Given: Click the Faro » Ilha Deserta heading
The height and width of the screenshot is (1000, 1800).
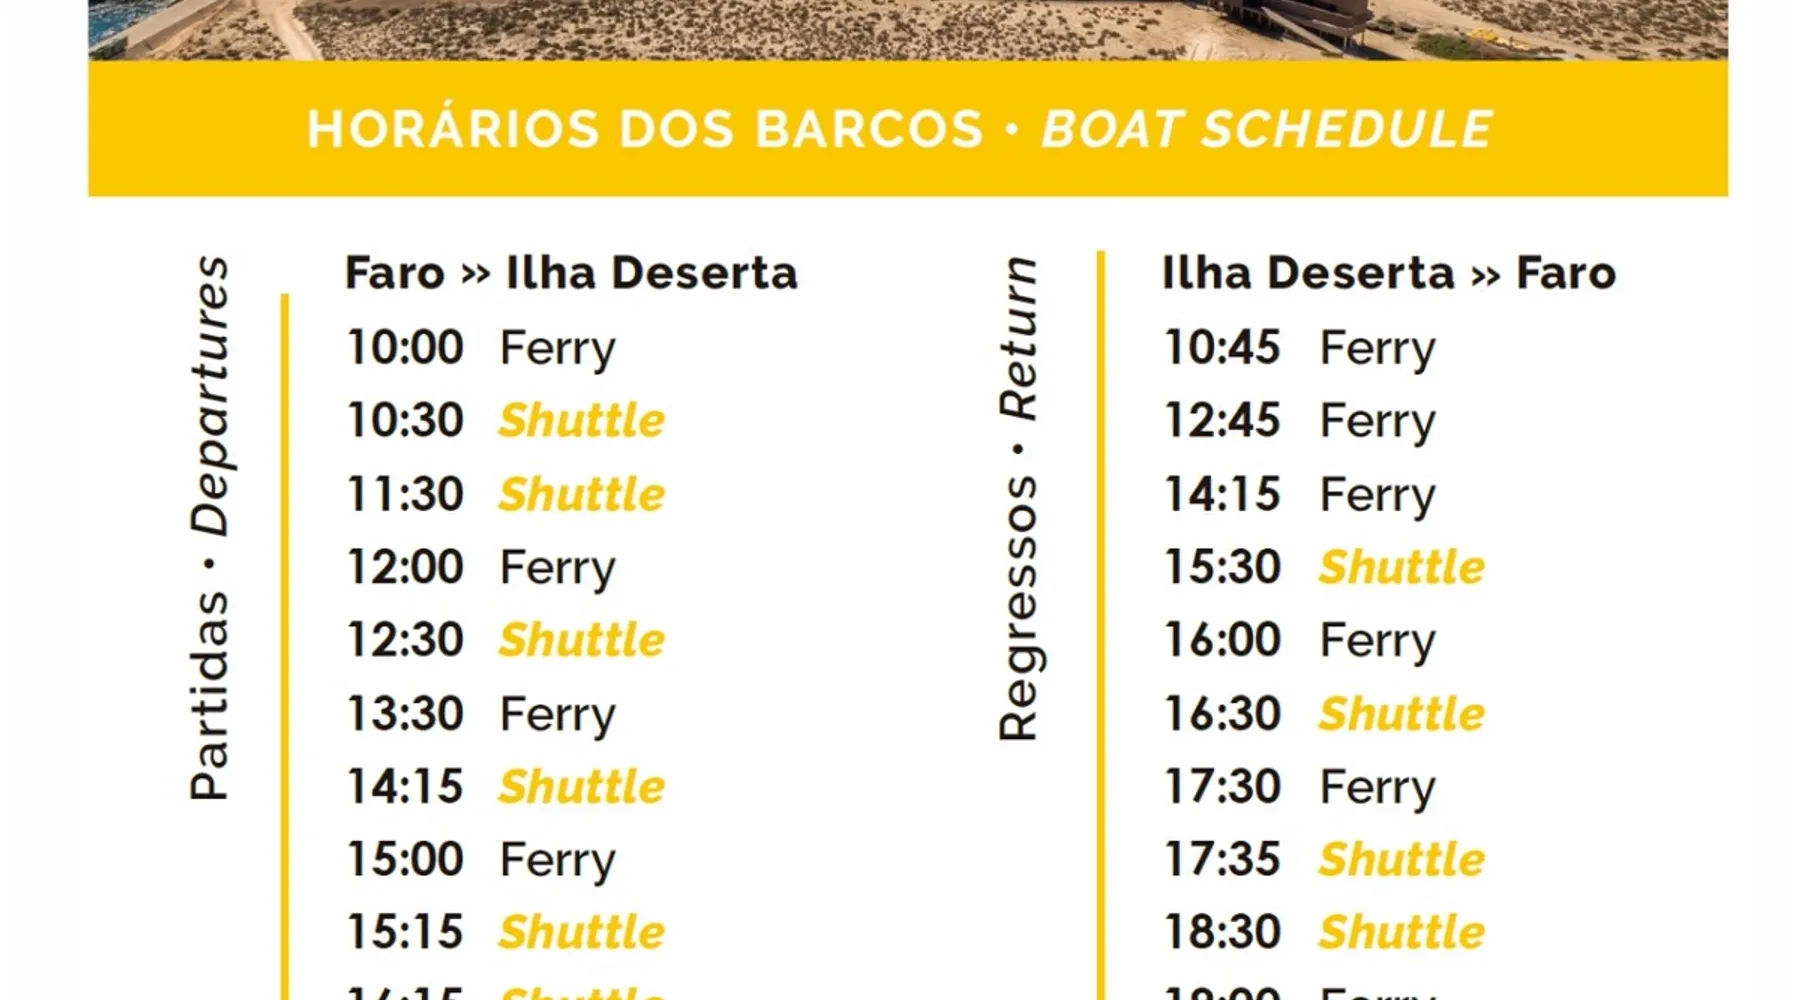Looking at the screenshot, I should click(571, 273).
